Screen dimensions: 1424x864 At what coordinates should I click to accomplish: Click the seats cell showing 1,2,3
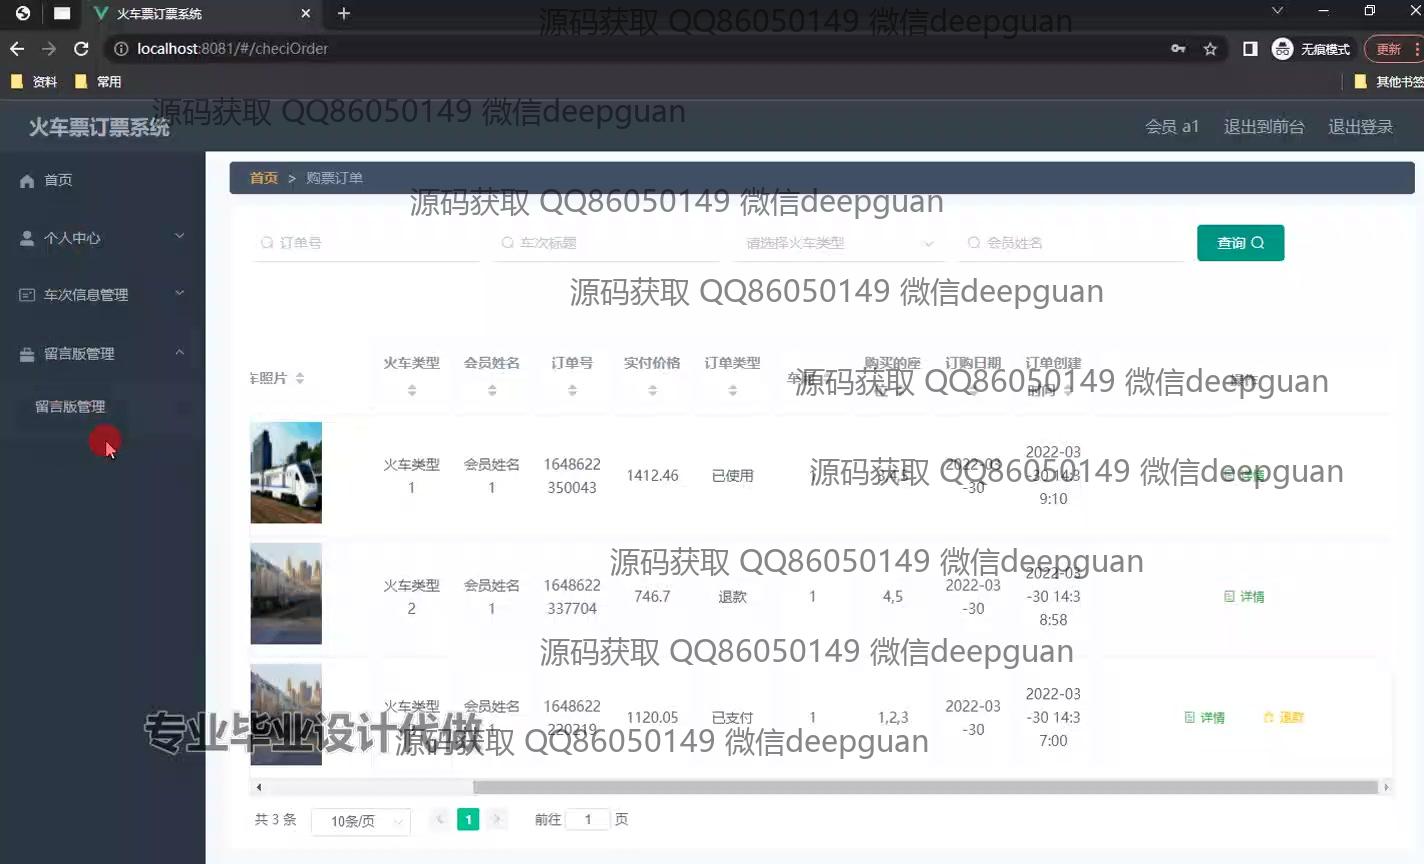pos(893,718)
